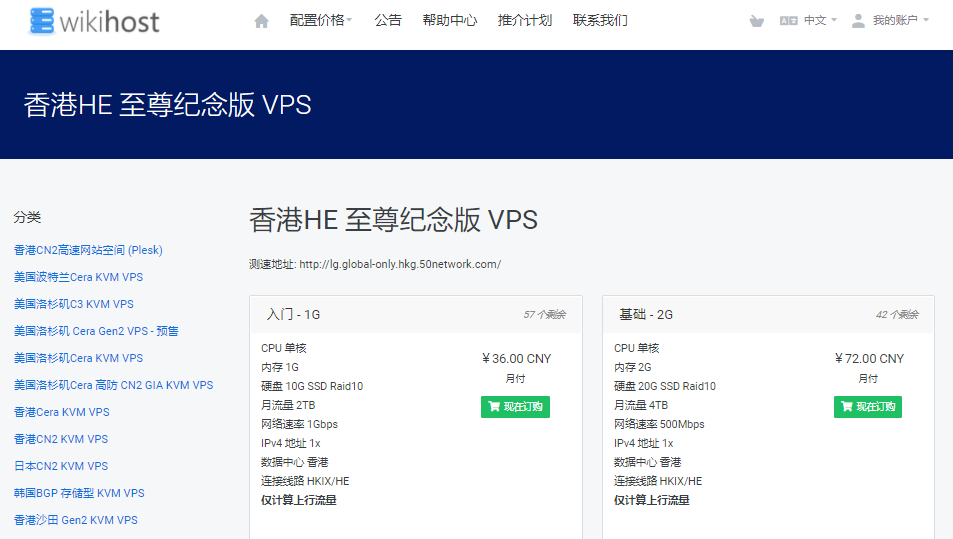Click the 分类 sidebar heading

click(x=27, y=217)
